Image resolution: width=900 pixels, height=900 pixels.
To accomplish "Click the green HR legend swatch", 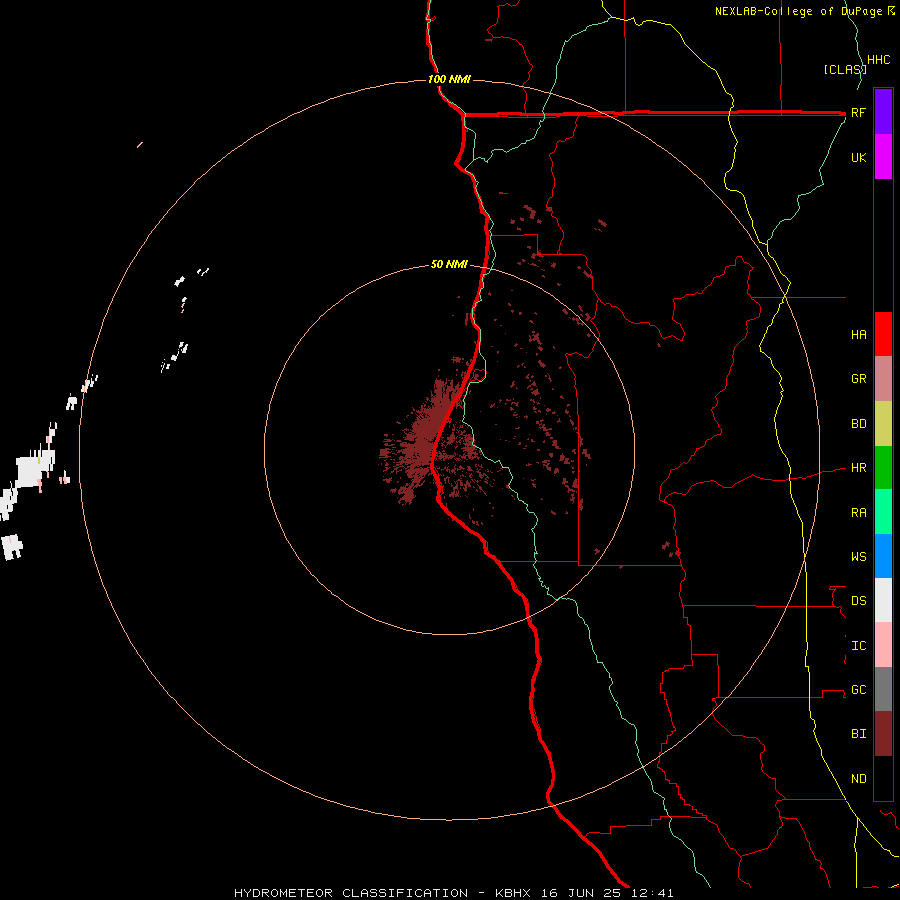I will click(x=883, y=468).
